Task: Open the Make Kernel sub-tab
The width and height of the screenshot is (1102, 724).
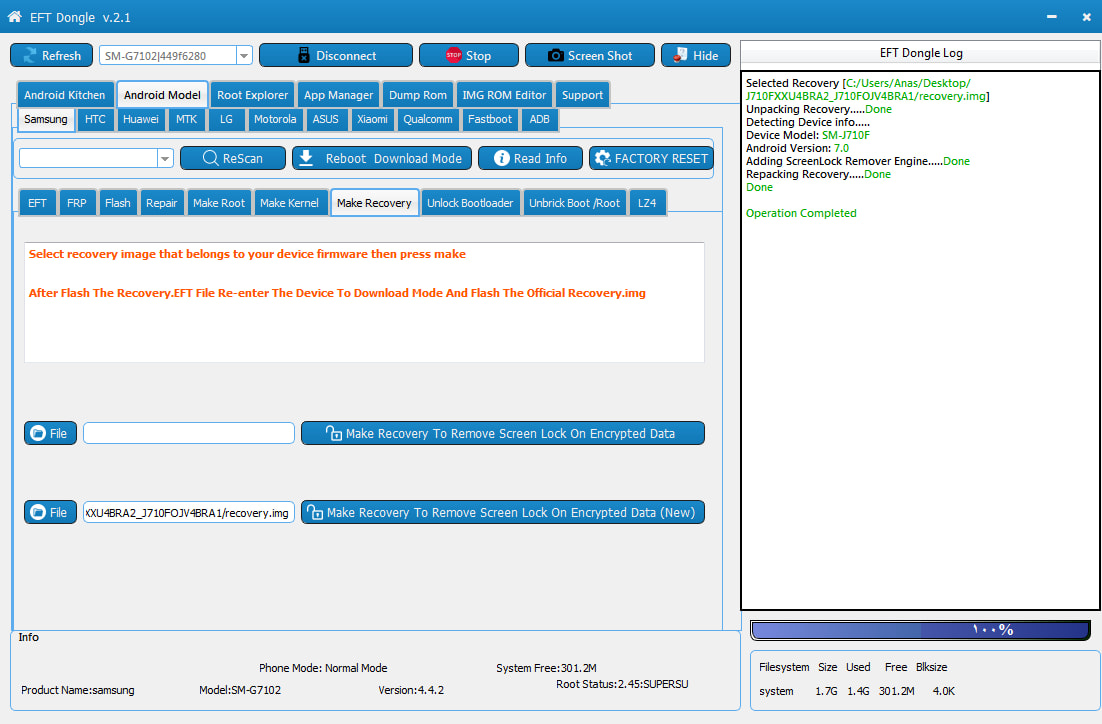Action: (x=289, y=203)
